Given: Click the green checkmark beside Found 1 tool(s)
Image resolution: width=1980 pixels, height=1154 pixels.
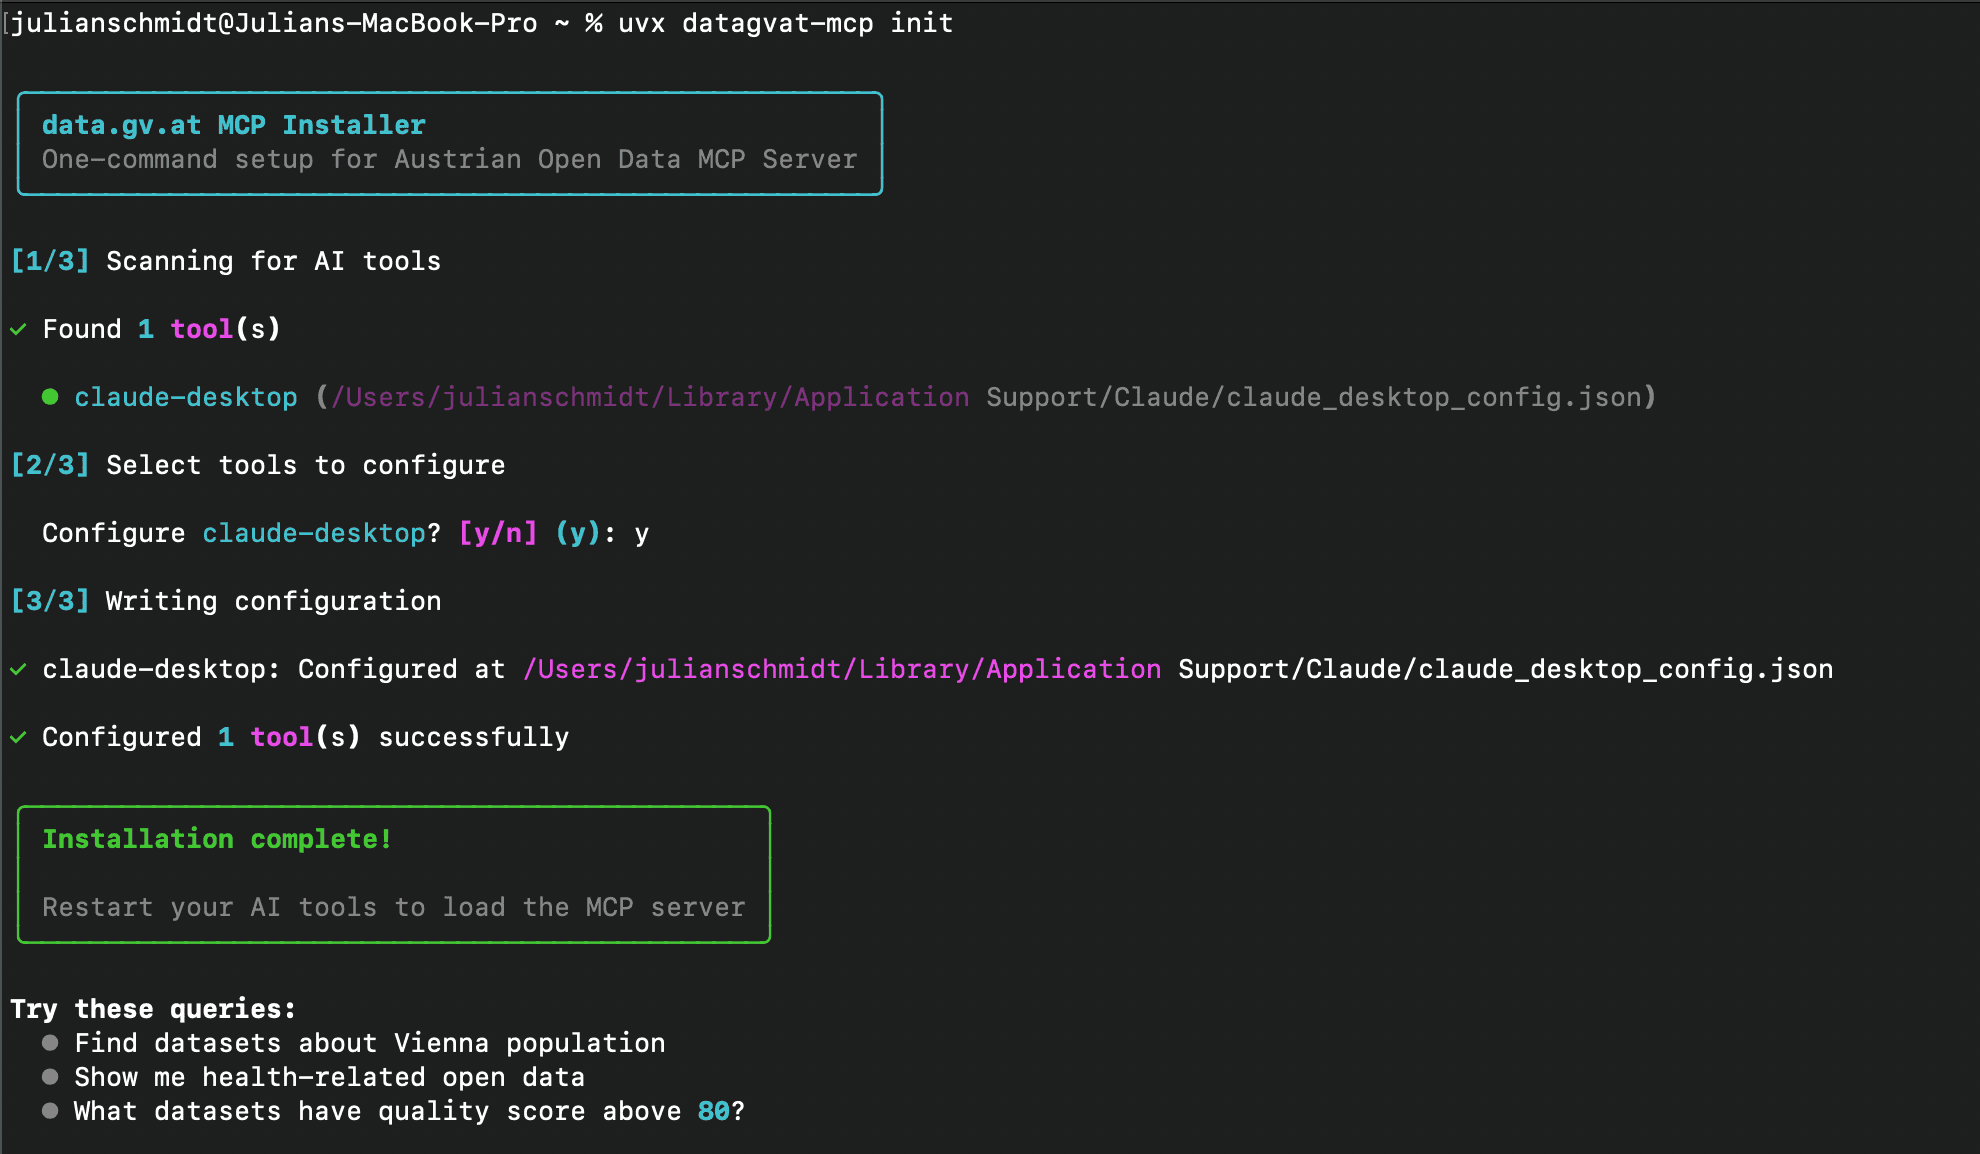Looking at the screenshot, I should (17, 329).
